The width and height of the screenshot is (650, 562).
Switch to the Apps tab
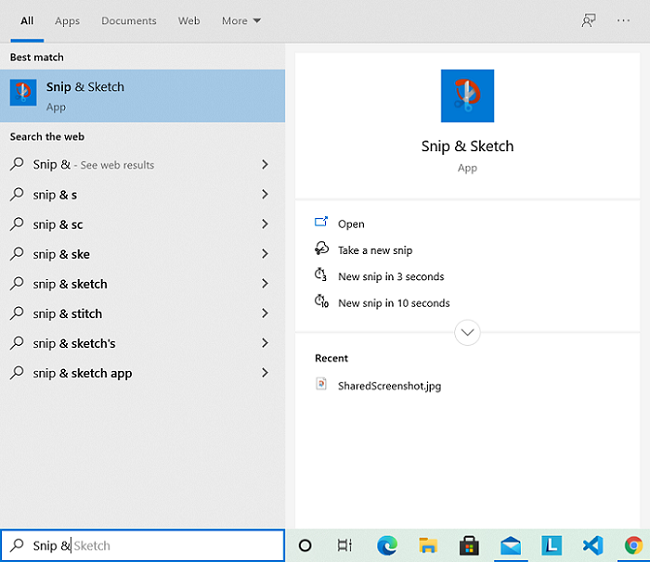pos(67,21)
